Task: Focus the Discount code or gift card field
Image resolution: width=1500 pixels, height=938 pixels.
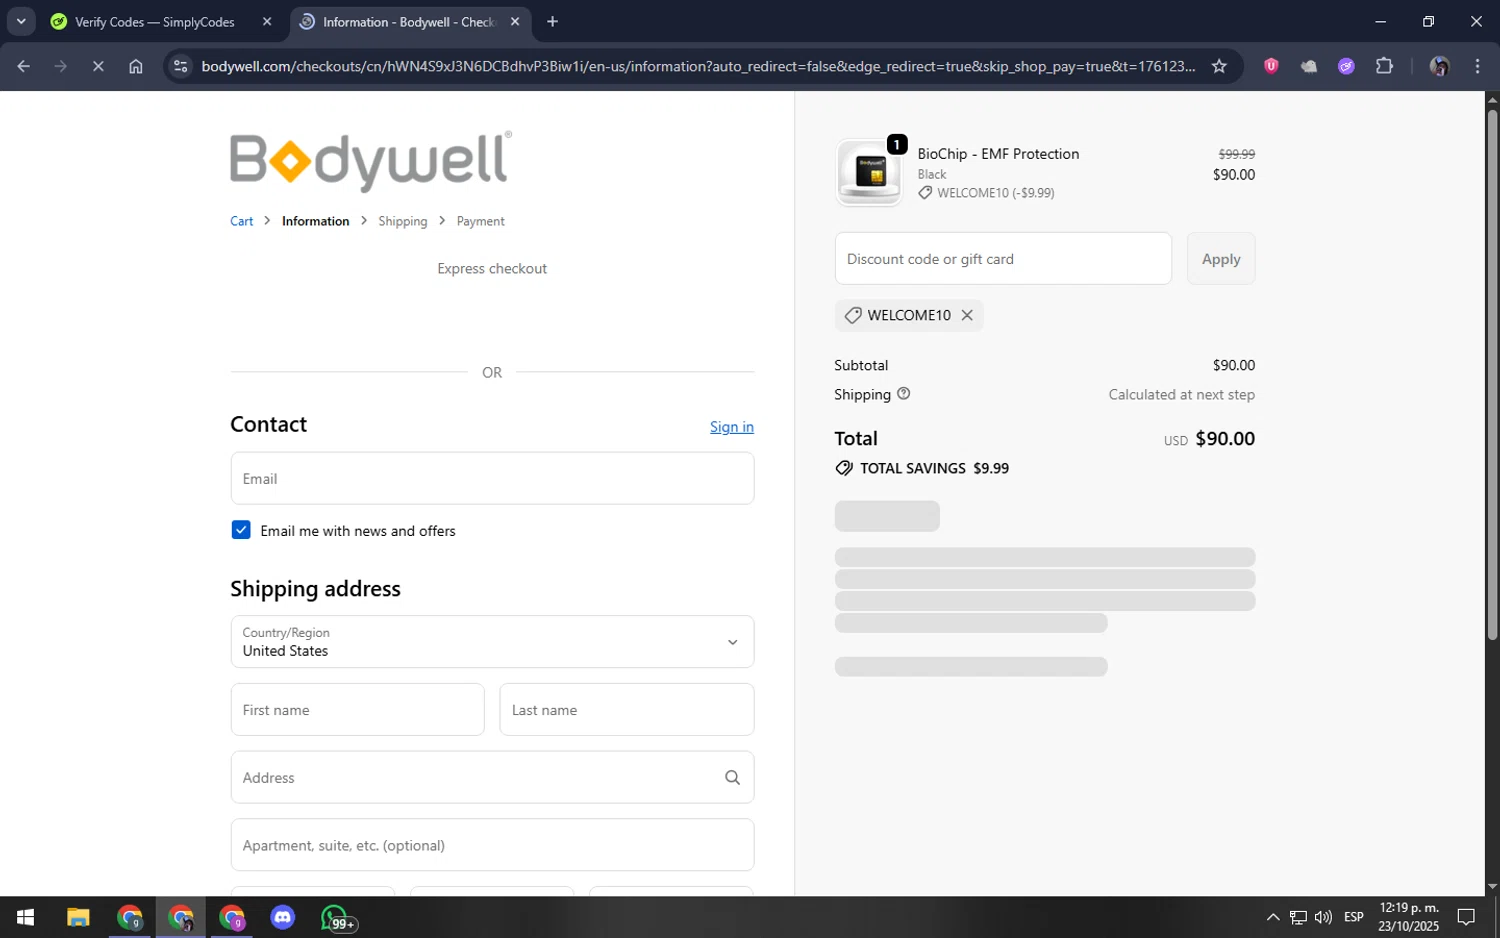Action: [x=1003, y=259]
